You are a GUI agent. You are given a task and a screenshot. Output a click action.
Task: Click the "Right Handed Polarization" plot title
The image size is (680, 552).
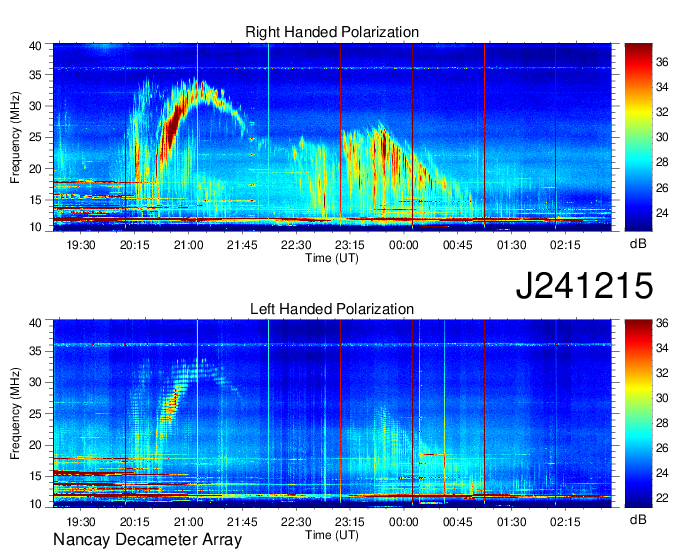click(332, 32)
